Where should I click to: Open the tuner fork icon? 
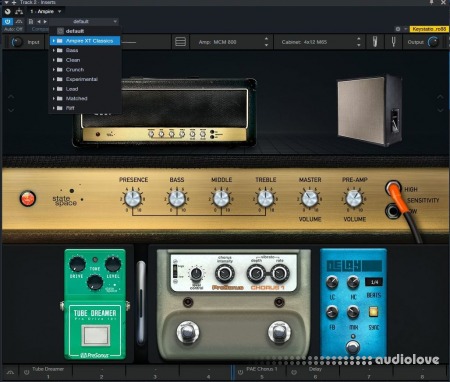[393, 42]
